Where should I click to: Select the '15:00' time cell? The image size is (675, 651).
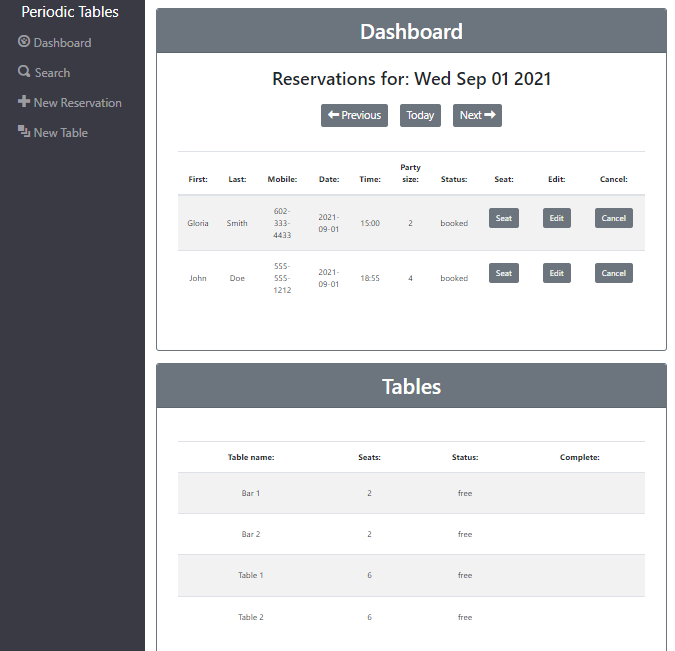[x=370, y=223]
